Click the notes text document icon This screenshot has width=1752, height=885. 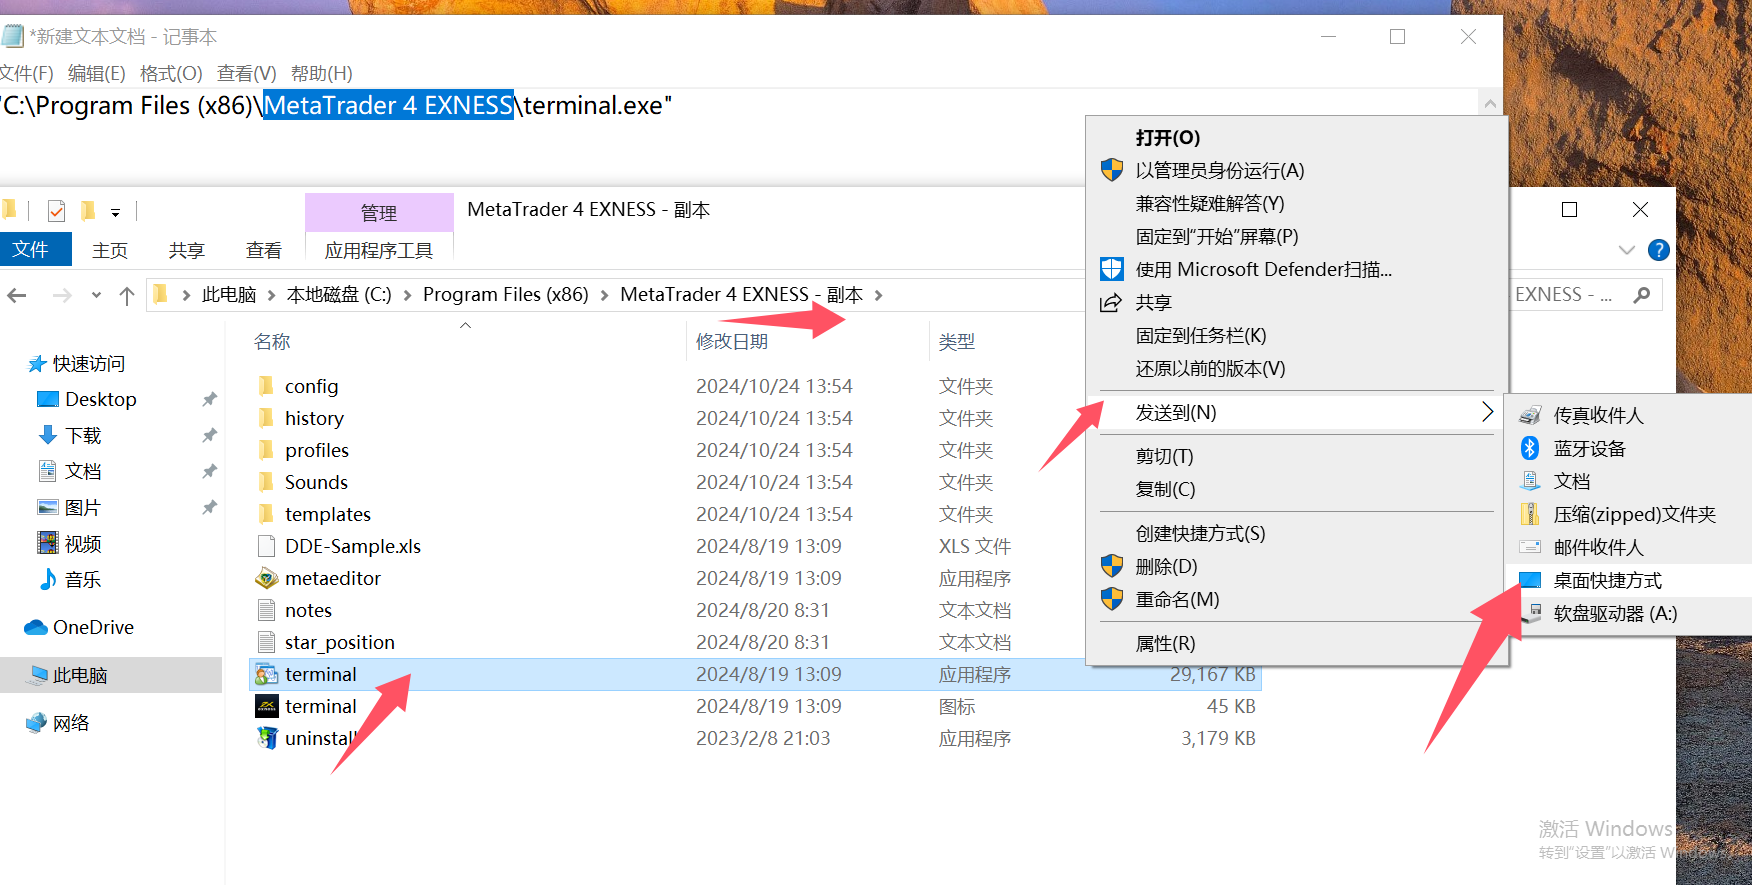click(x=266, y=610)
